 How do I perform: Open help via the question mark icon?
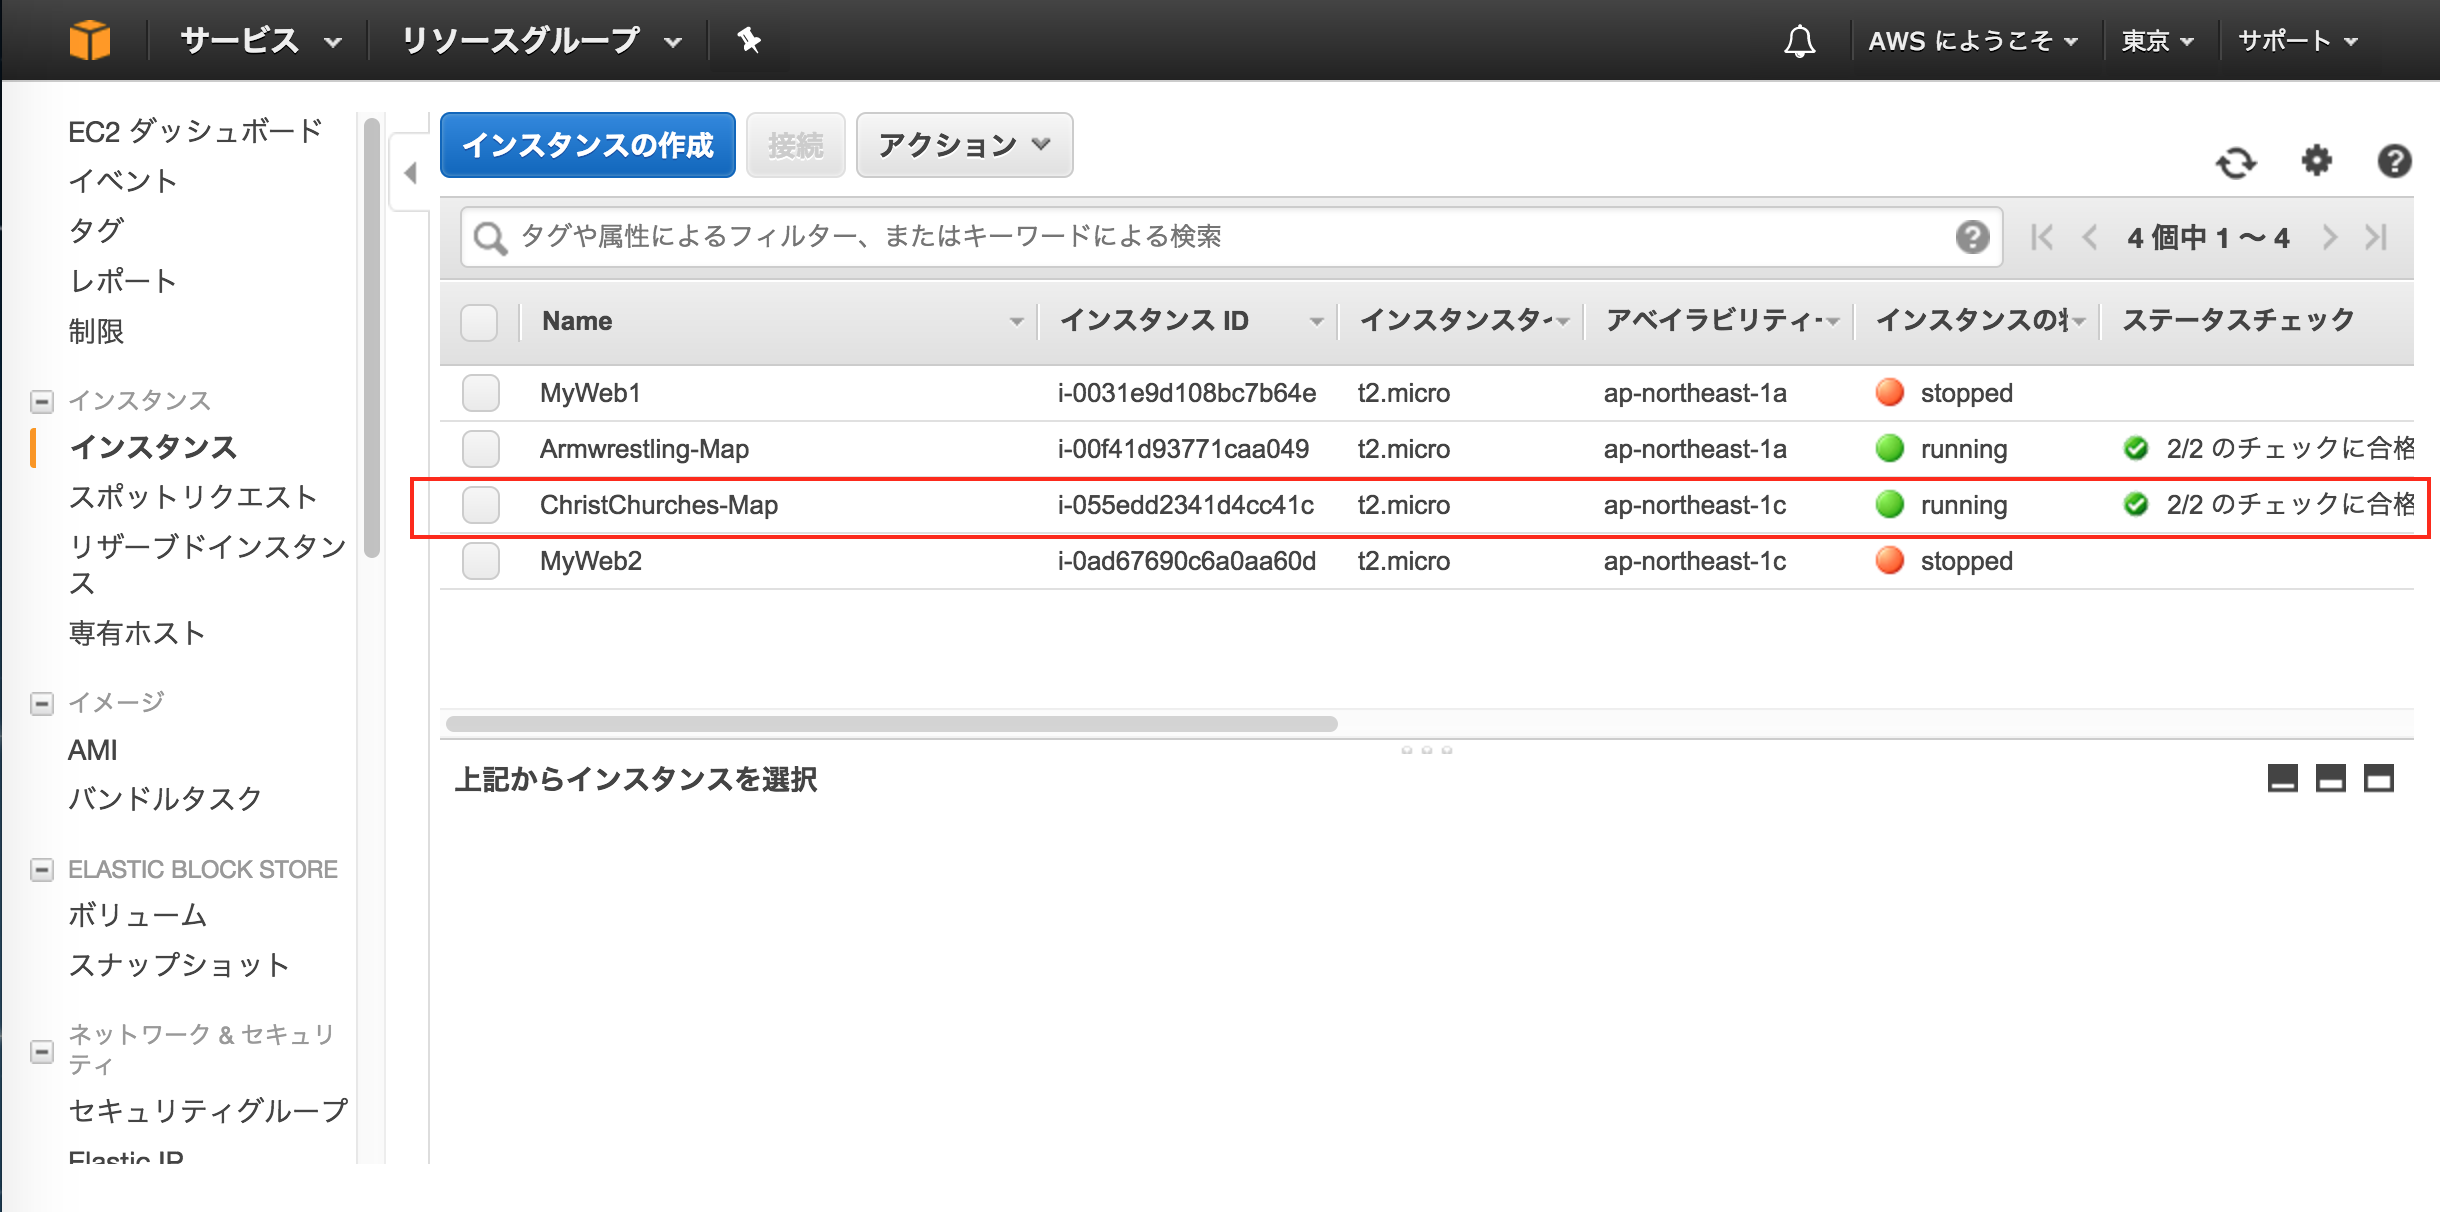click(2394, 162)
